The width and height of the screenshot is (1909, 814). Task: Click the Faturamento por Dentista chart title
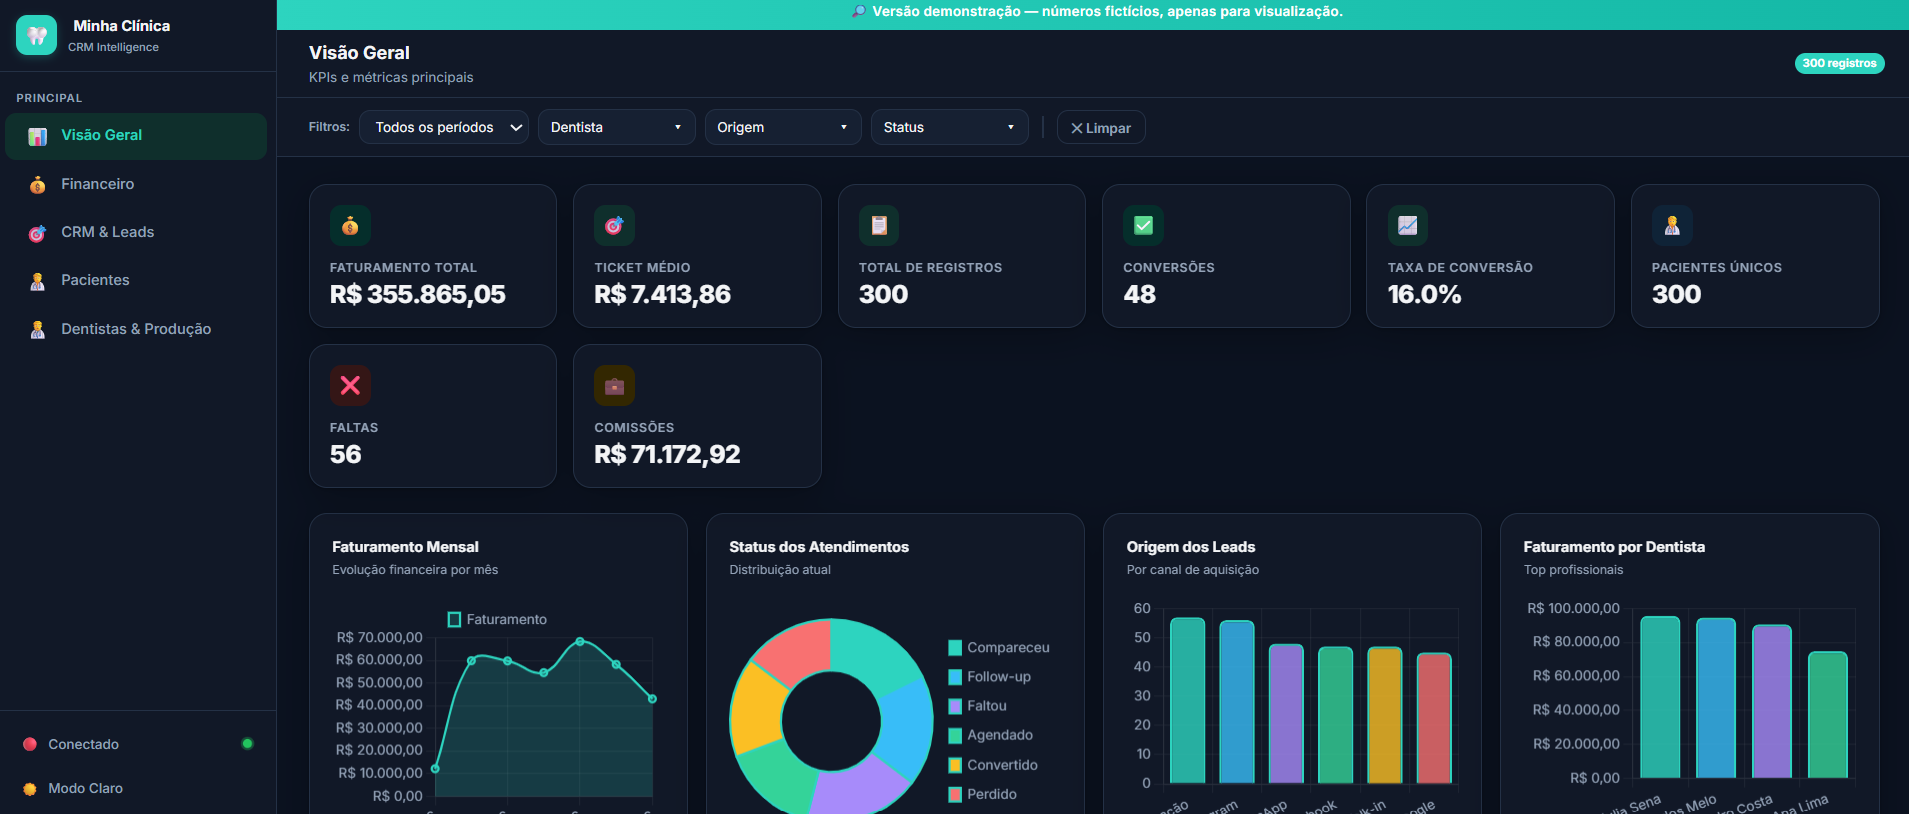(x=1614, y=547)
